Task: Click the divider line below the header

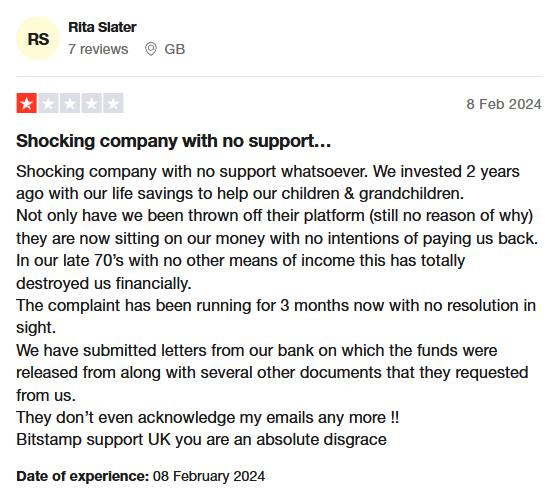Action: point(279,76)
